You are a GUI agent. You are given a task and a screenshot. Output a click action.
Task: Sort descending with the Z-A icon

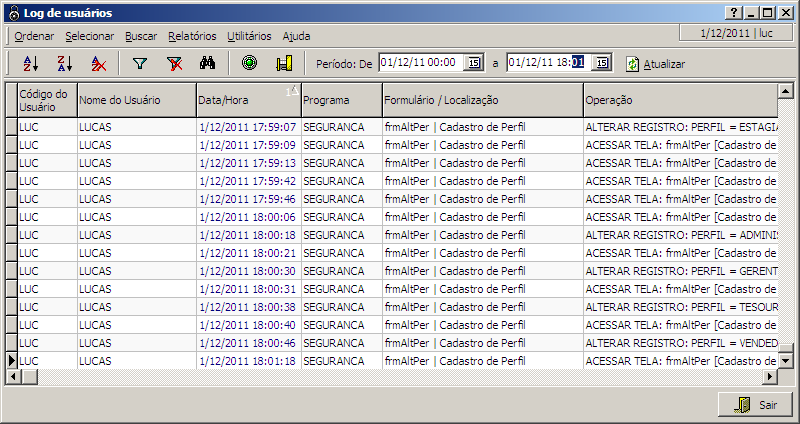click(64, 63)
